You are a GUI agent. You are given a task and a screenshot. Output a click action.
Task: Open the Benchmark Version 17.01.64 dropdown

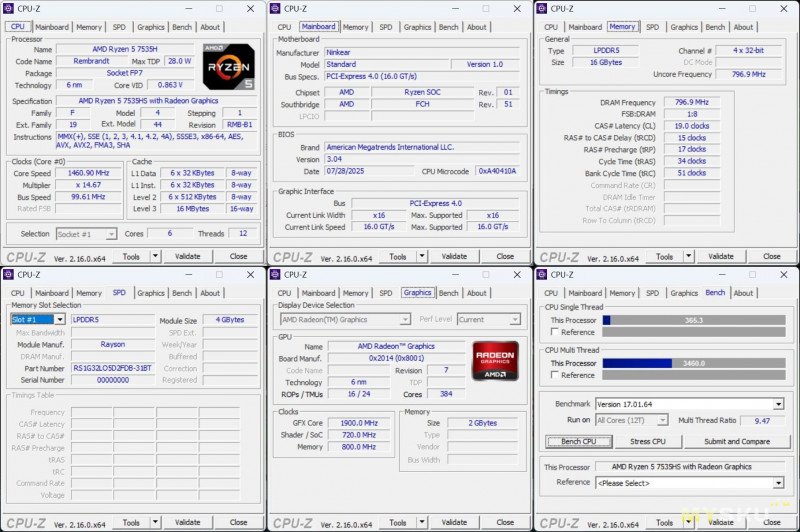[779, 404]
